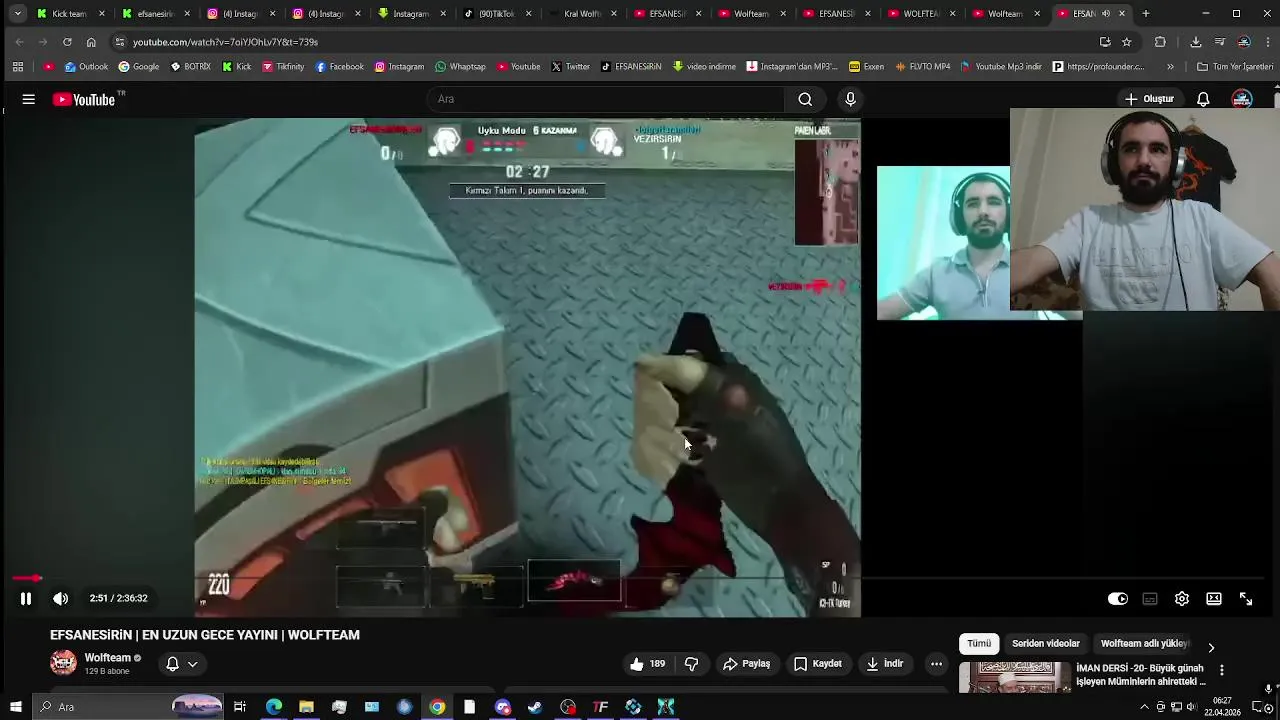This screenshot has width=1280, height=720.
Task: Open the YouTube account avatar menu
Action: (1242, 99)
